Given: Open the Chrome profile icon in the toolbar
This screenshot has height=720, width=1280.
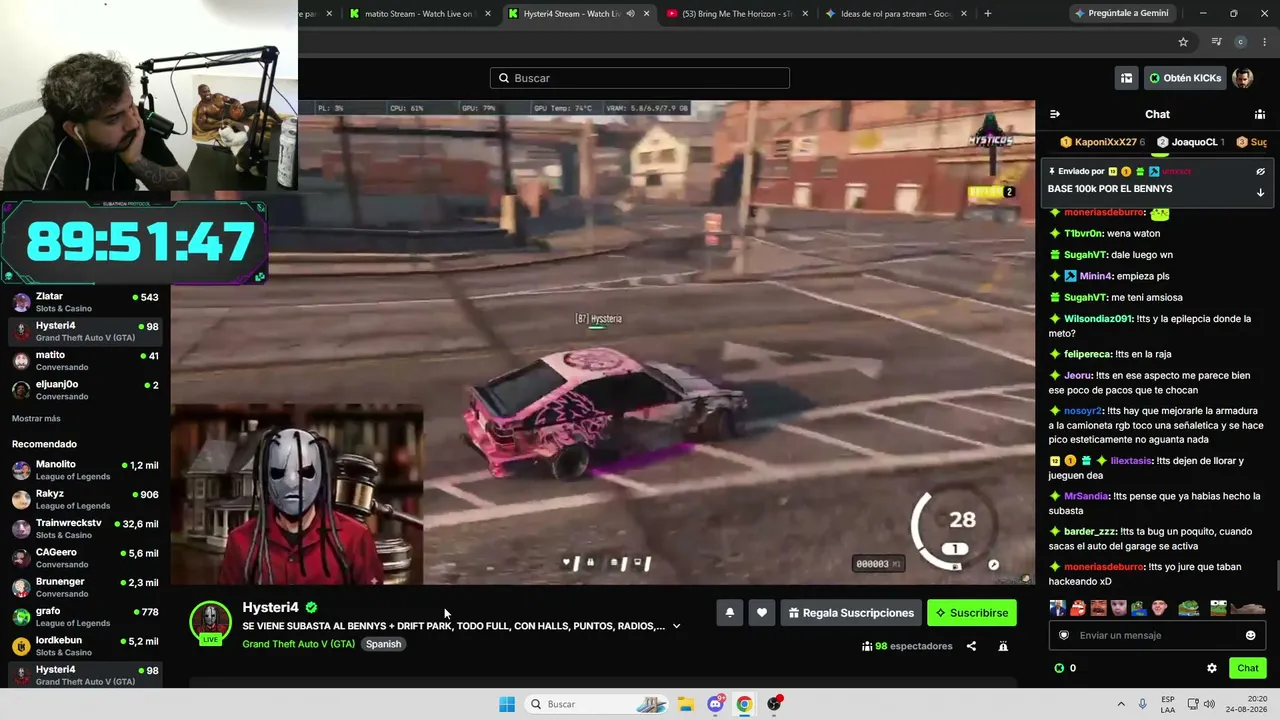Looking at the screenshot, I should [1241, 42].
